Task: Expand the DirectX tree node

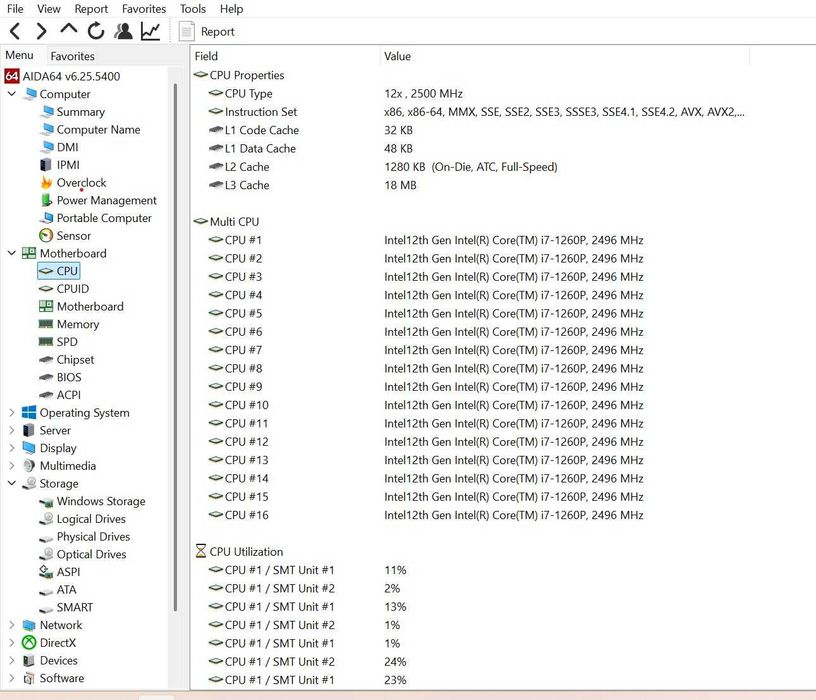Action: tap(11, 642)
